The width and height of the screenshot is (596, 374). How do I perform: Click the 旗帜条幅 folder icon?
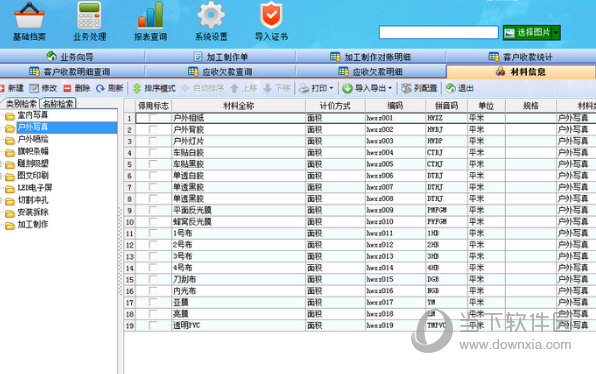tap(10, 153)
